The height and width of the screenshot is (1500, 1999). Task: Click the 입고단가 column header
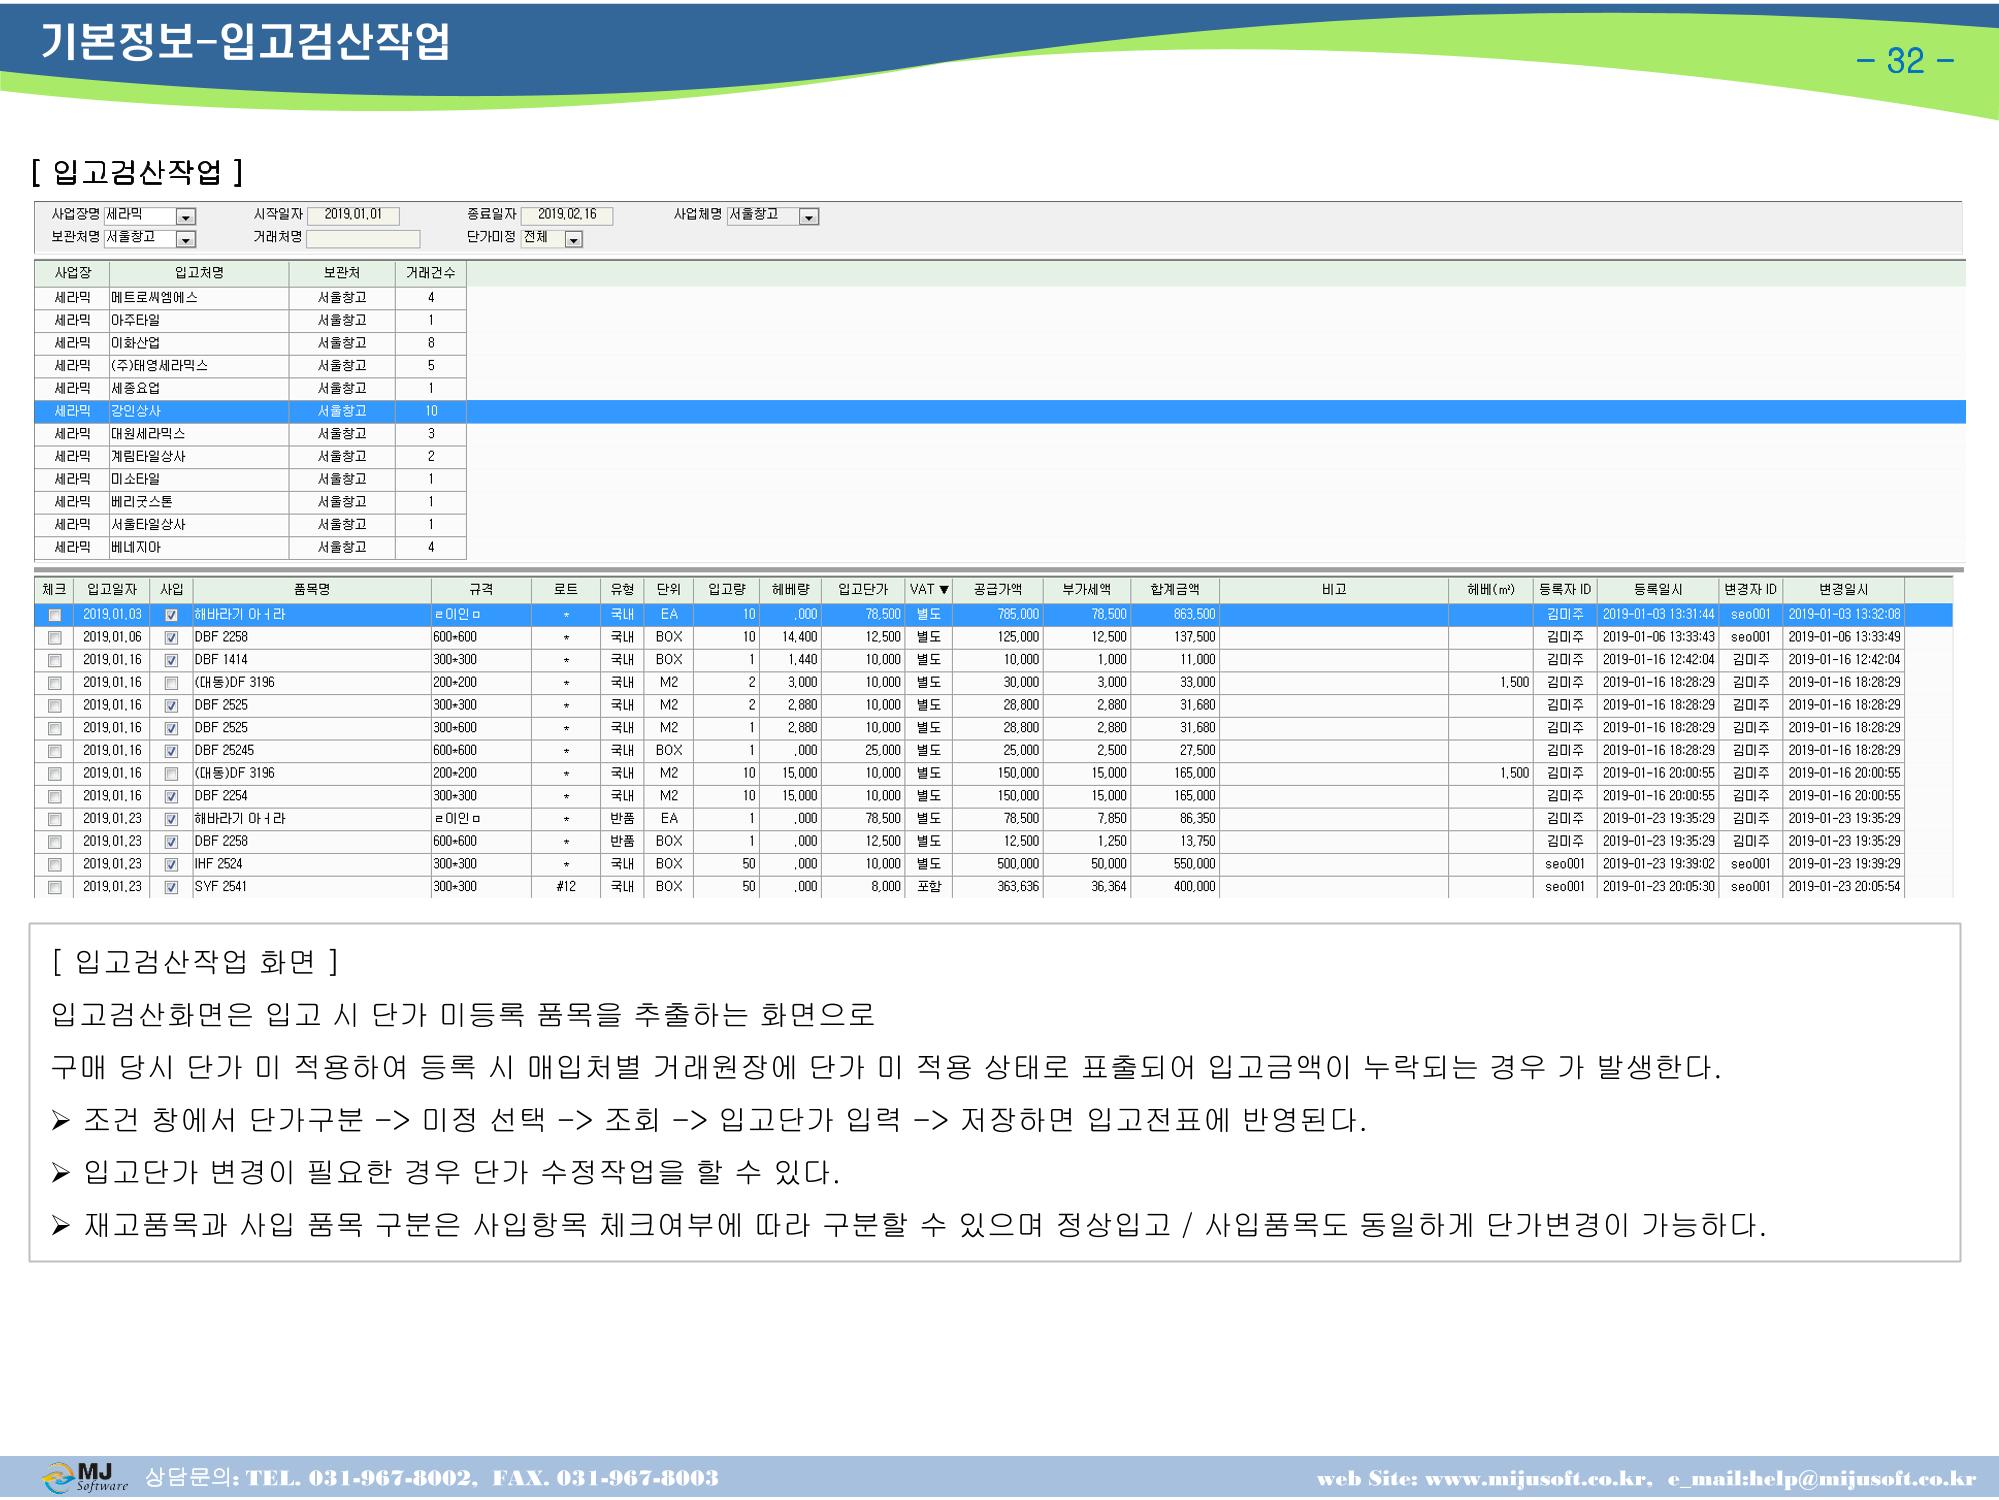tap(863, 590)
